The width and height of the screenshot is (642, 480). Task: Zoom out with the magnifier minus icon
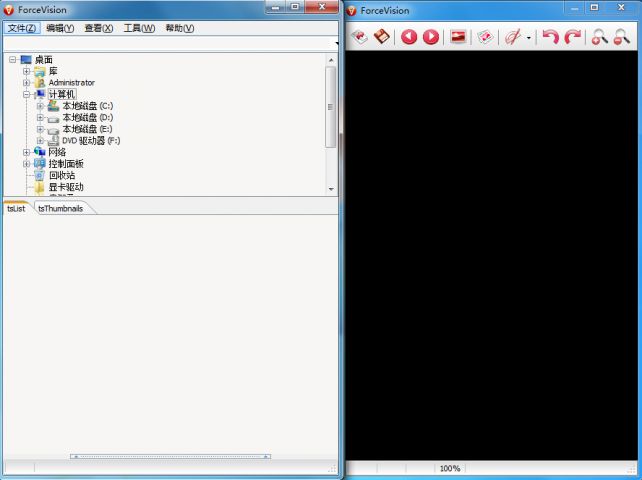click(x=622, y=37)
